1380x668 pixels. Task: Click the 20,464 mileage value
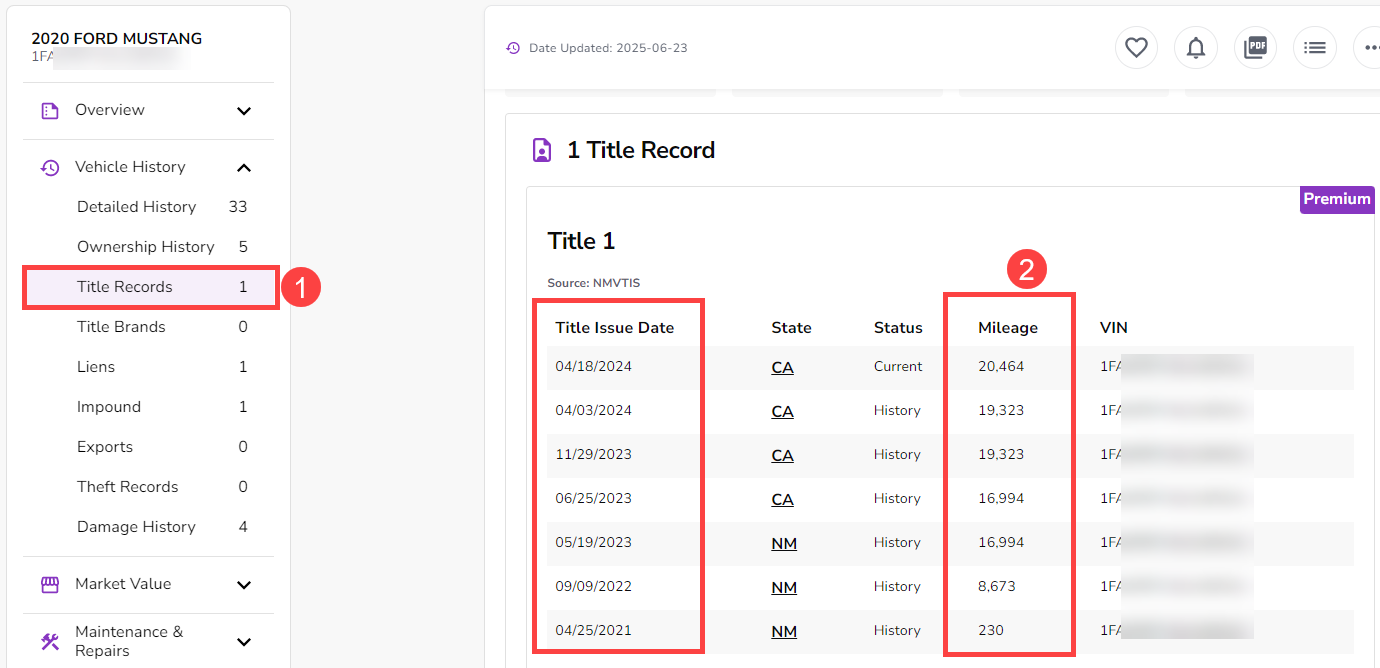click(x=1001, y=367)
